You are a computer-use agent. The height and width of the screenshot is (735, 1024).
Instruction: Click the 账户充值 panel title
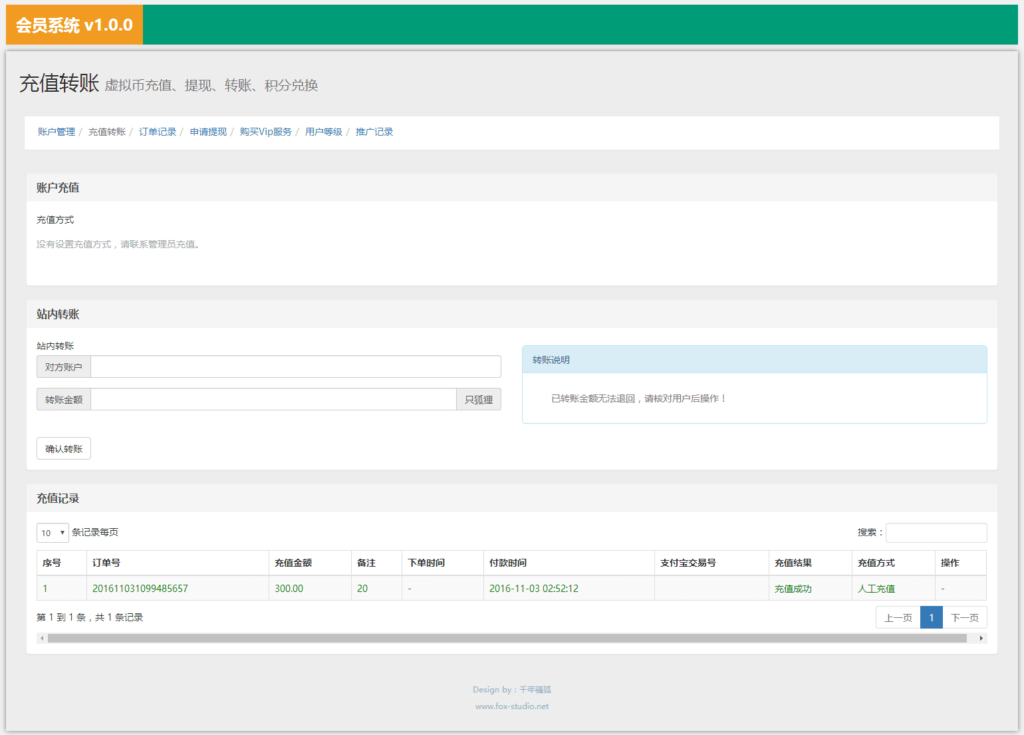pos(57,188)
